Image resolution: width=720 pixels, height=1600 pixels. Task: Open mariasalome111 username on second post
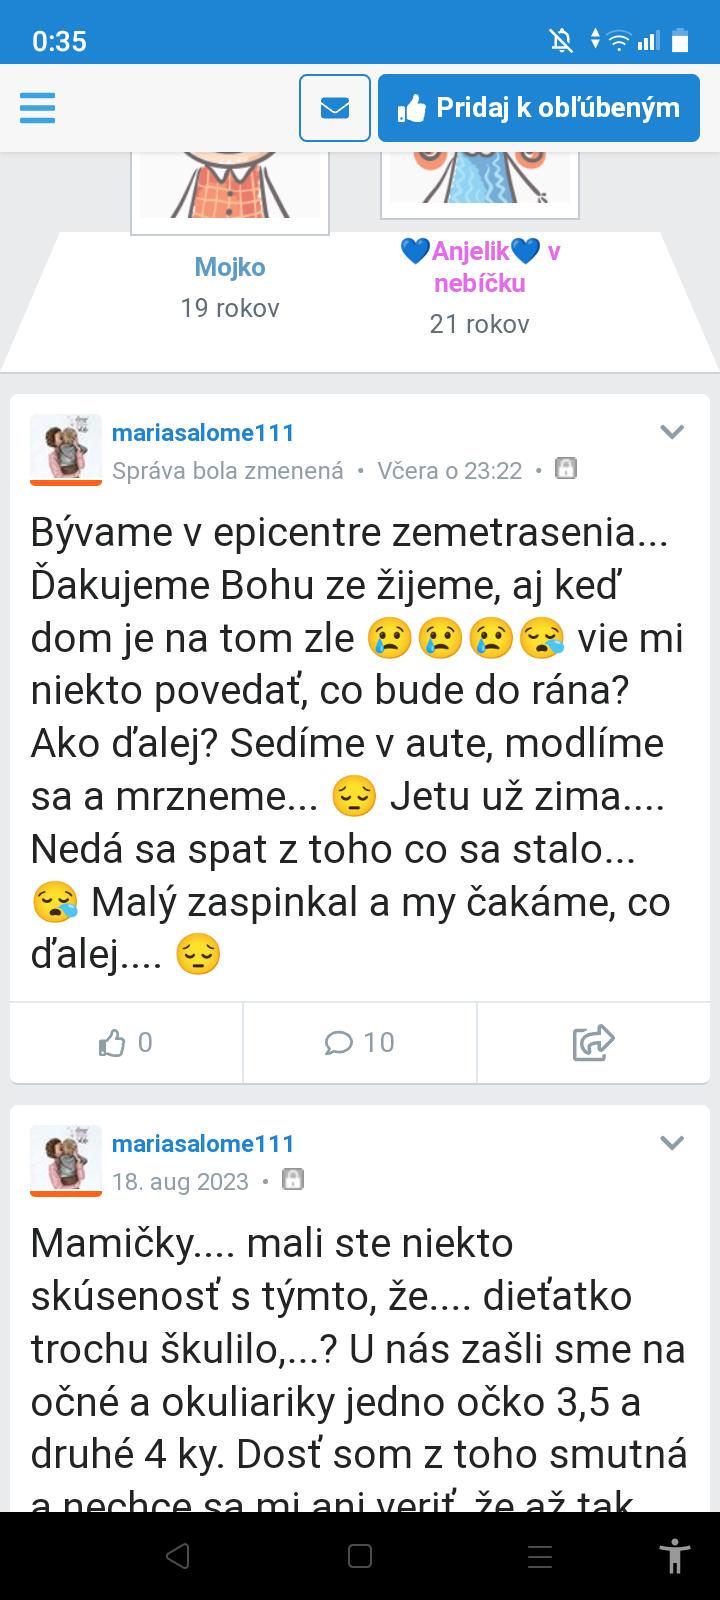[203, 1143]
